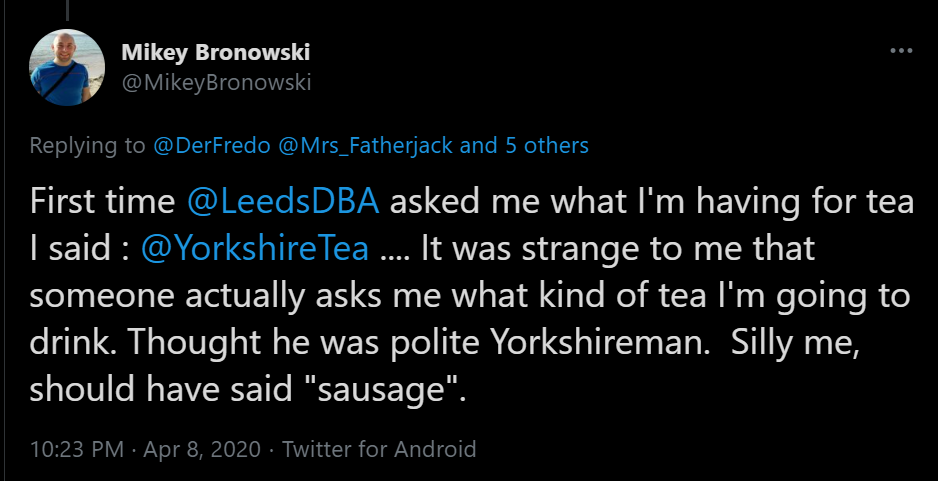
Task: Open the three-dot more options menu
Action: tap(901, 51)
